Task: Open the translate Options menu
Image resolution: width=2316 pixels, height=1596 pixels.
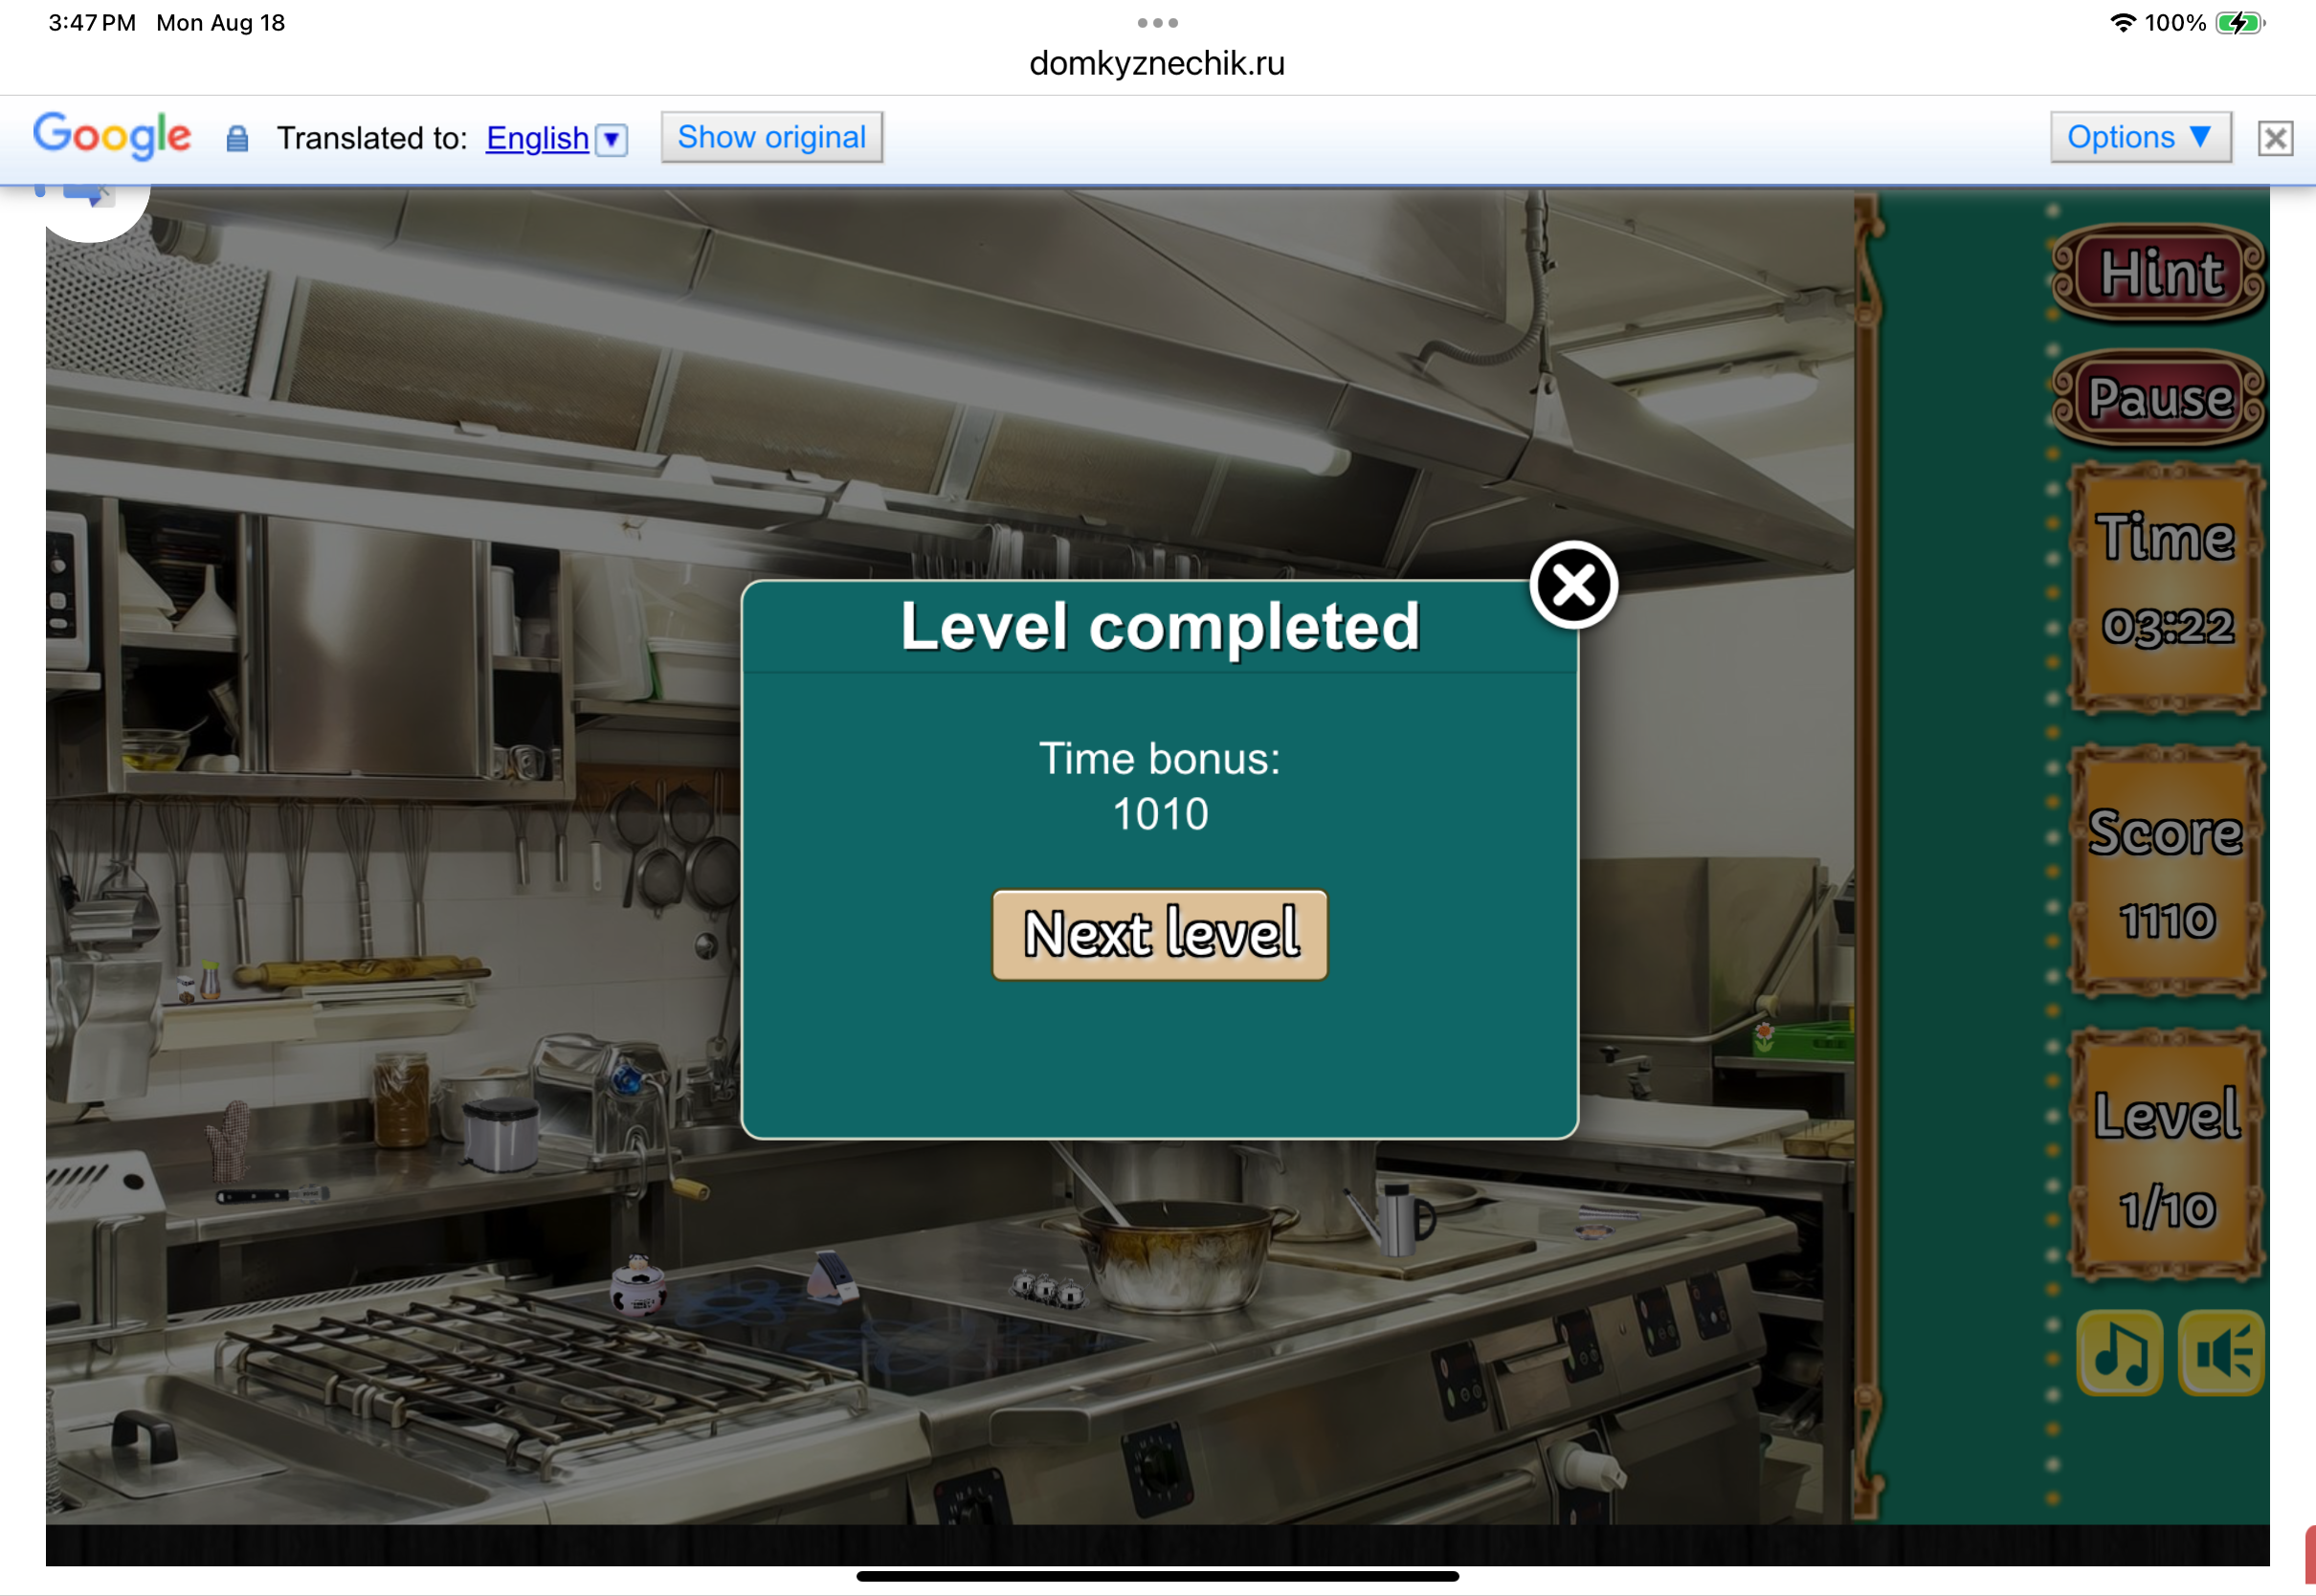Action: [x=2140, y=137]
